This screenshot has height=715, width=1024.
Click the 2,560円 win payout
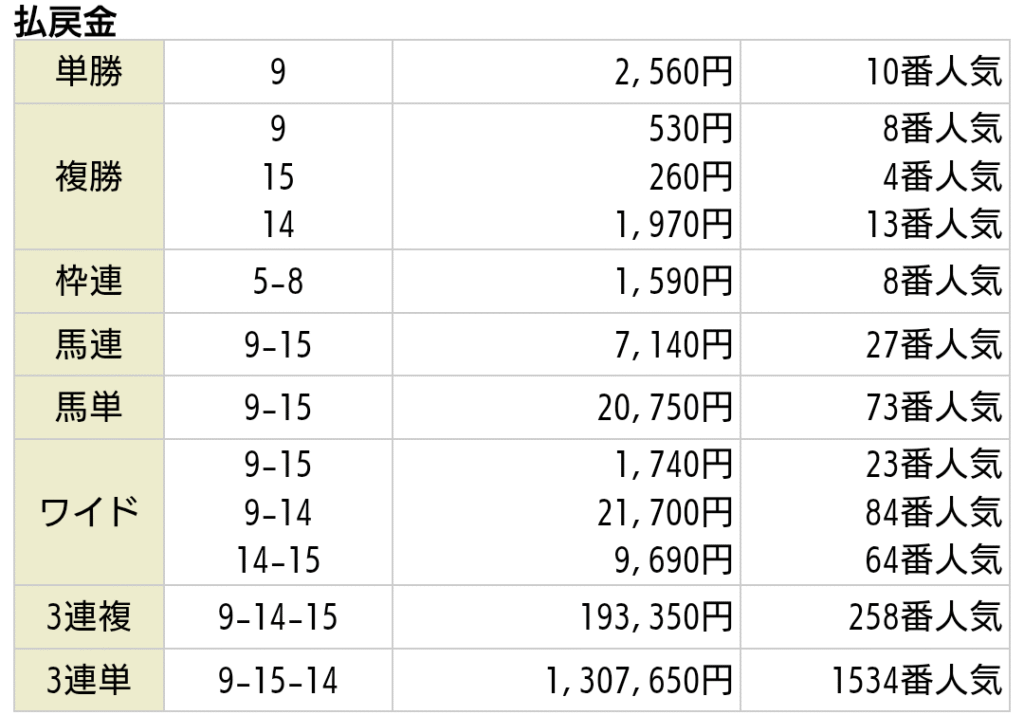tap(673, 72)
